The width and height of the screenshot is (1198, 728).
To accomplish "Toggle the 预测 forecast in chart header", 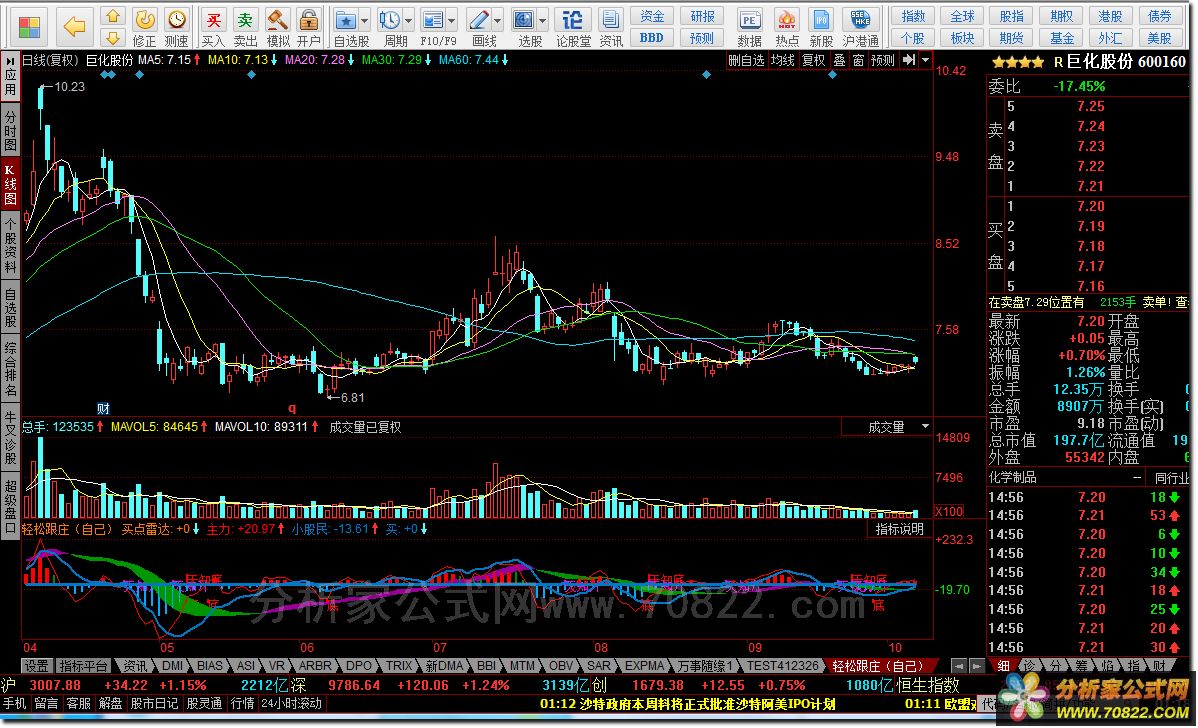I will pyautogui.click(x=882, y=60).
